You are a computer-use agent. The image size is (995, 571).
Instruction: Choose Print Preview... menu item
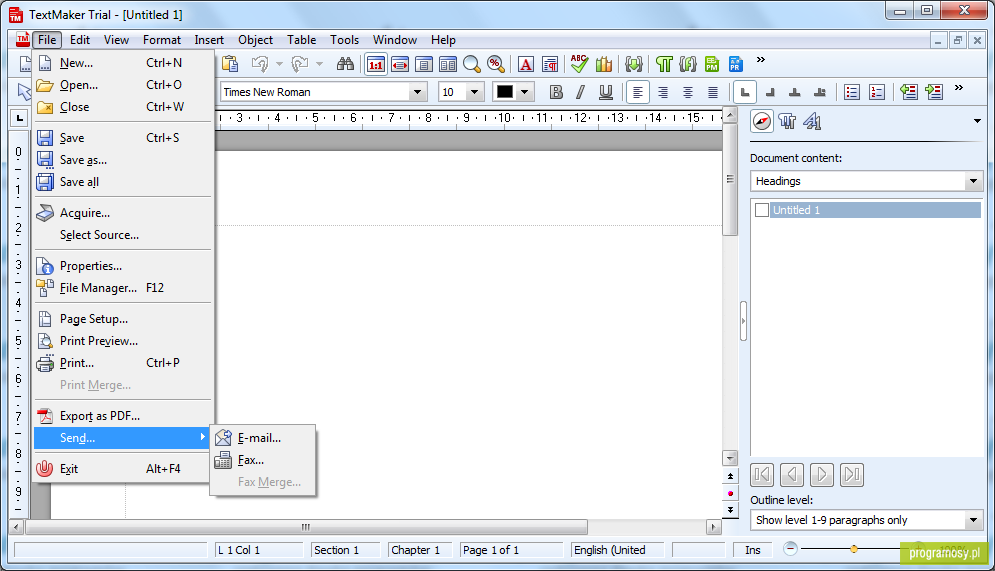pos(122,341)
